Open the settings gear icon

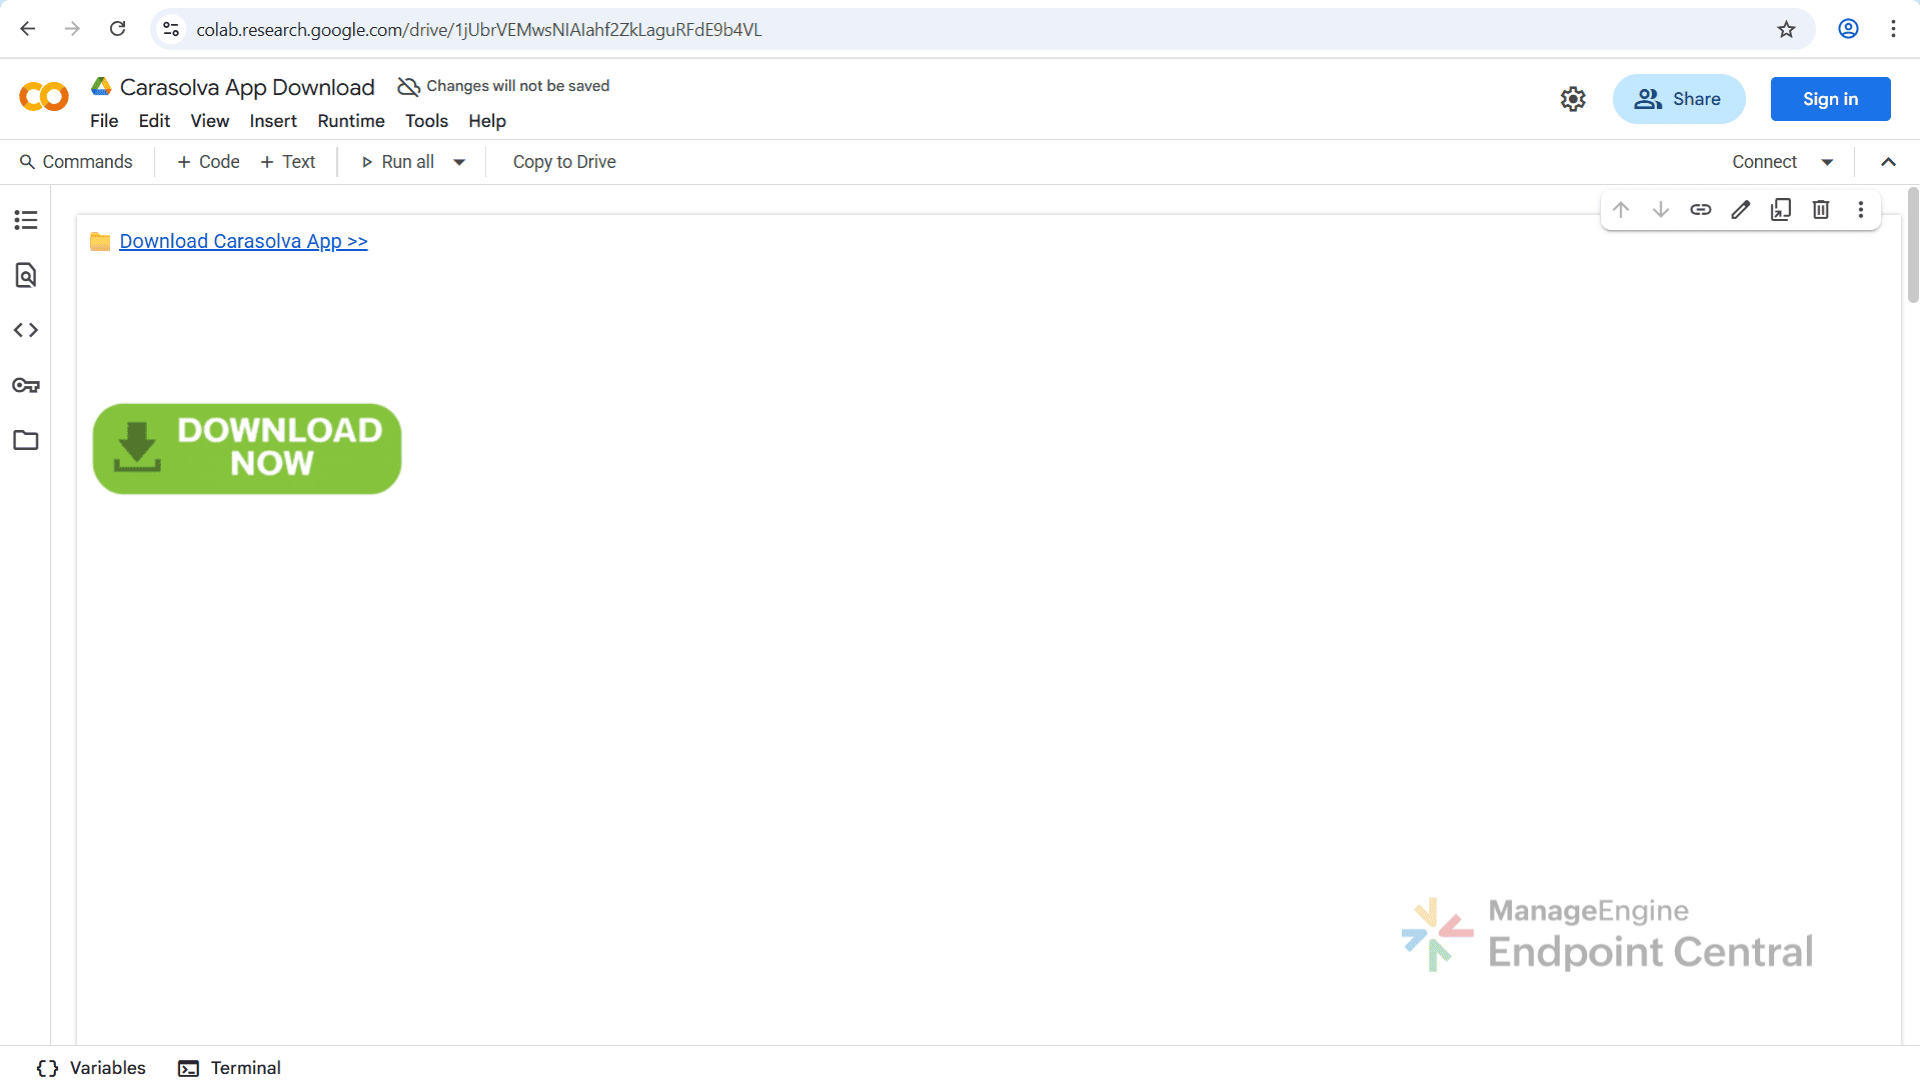1573,99
